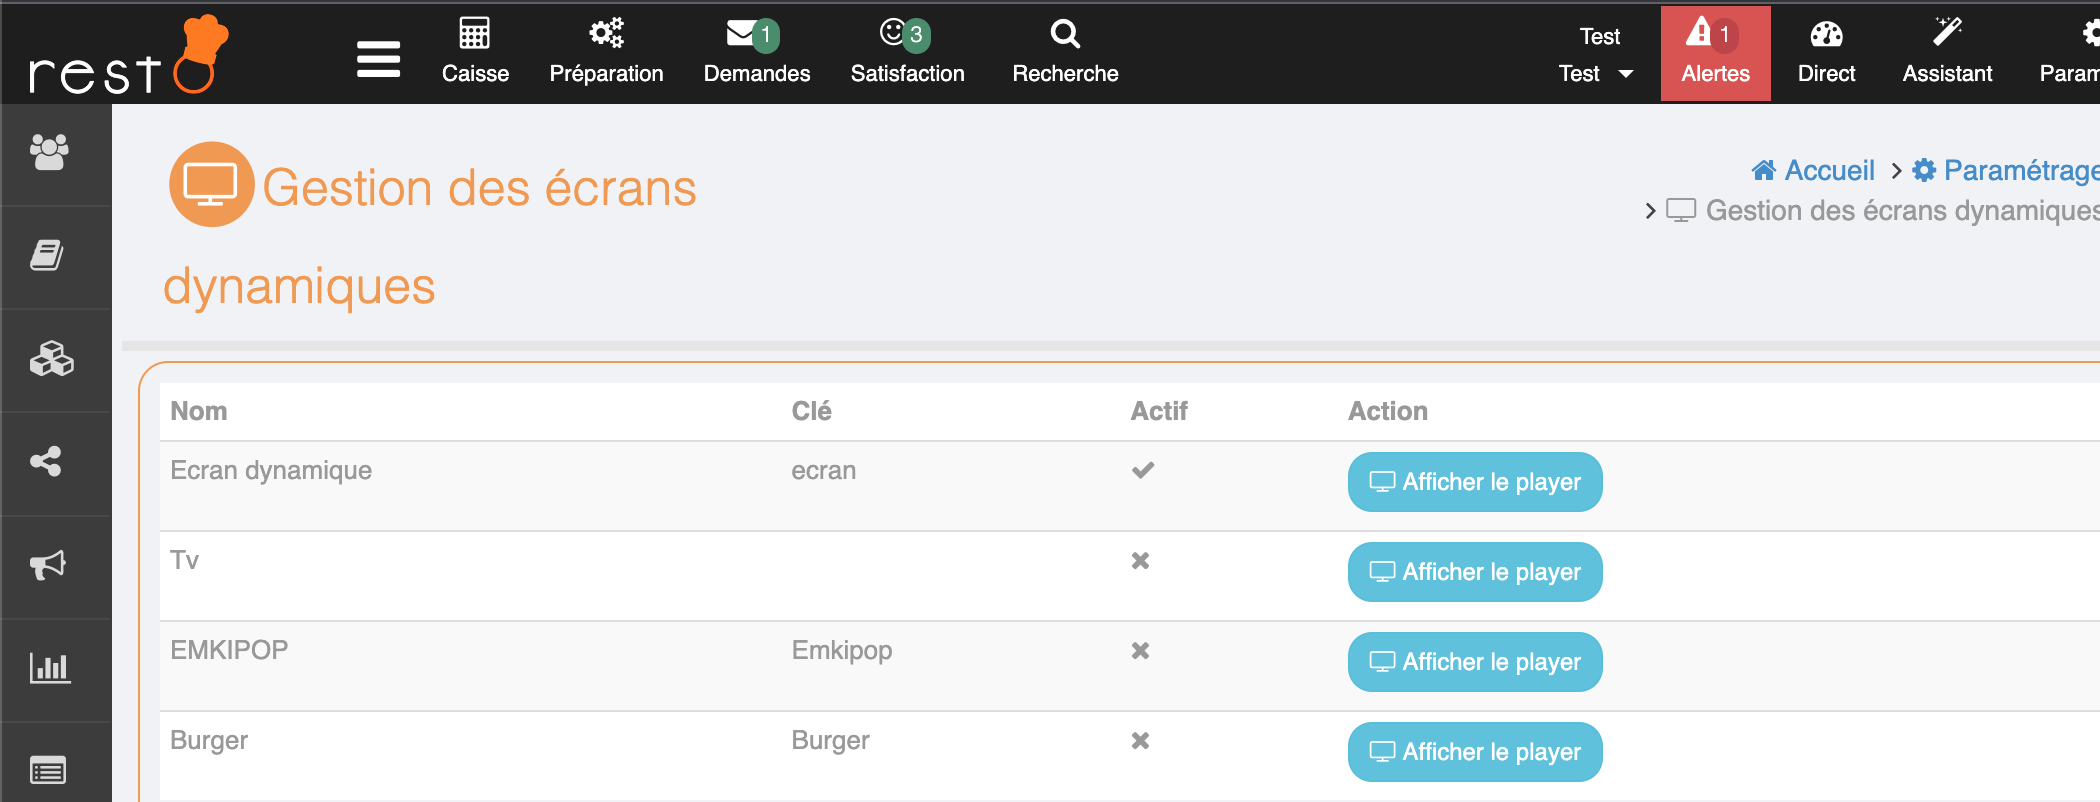2100x802 pixels.
Task: Toggle active status for Tv row
Action: [1140, 561]
